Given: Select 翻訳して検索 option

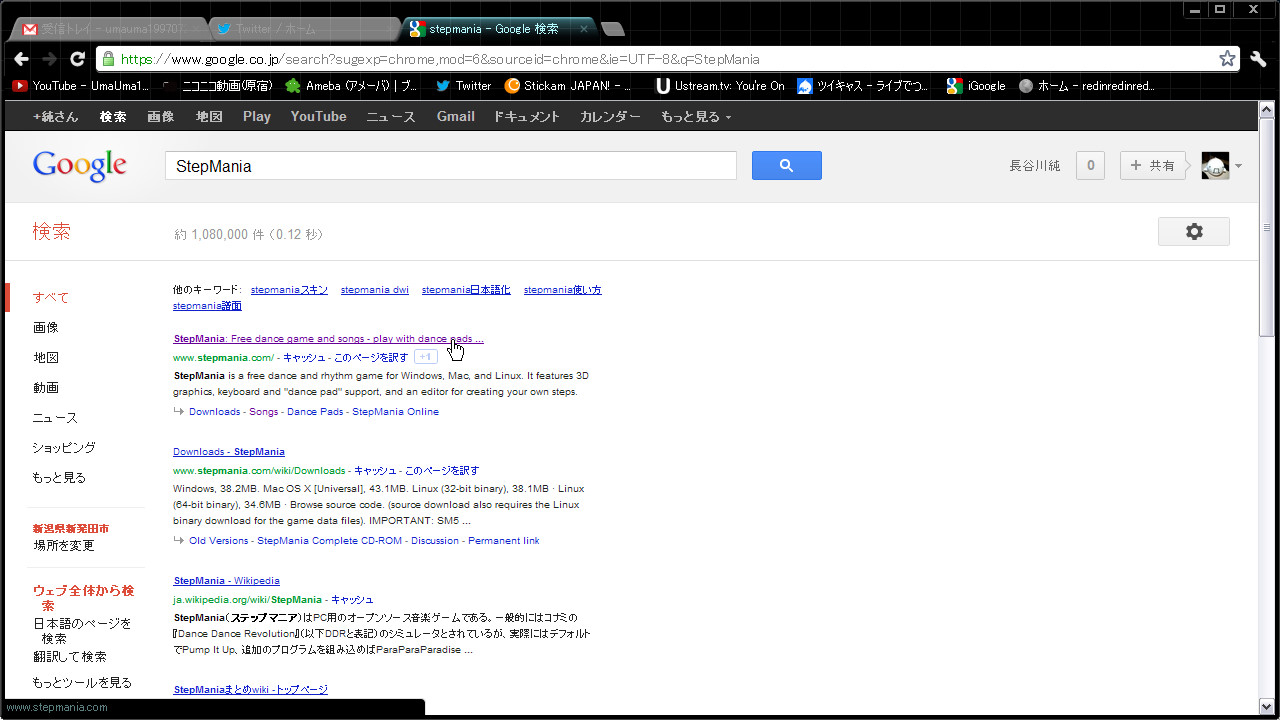Looking at the screenshot, I should (x=70, y=657).
